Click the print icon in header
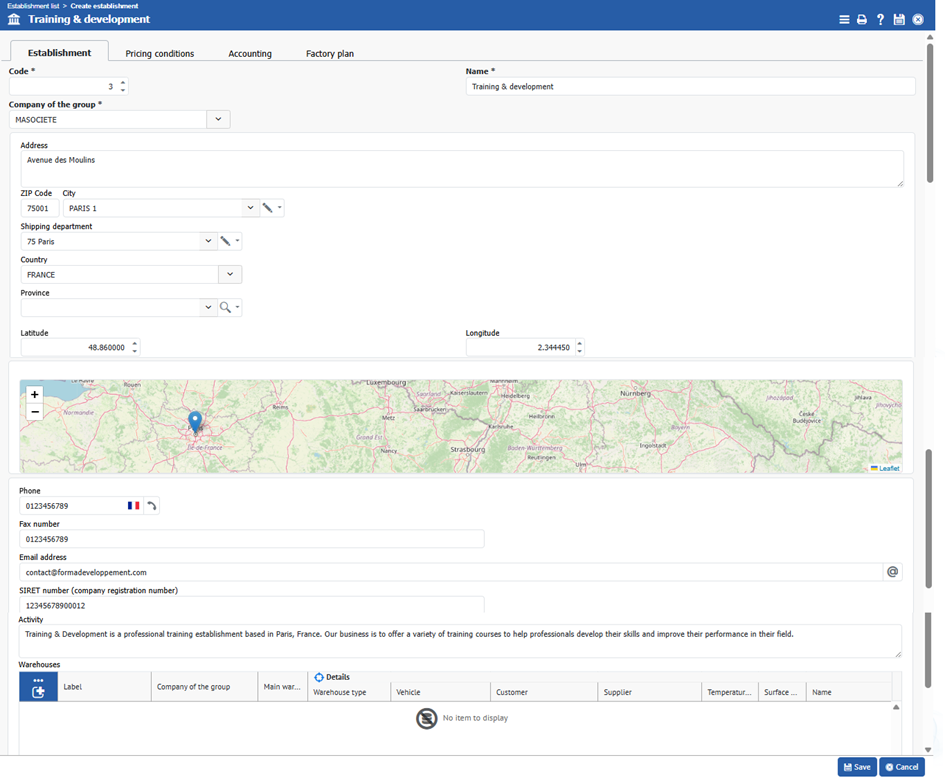Image resolution: width=945 pixels, height=778 pixels. pos(862,19)
